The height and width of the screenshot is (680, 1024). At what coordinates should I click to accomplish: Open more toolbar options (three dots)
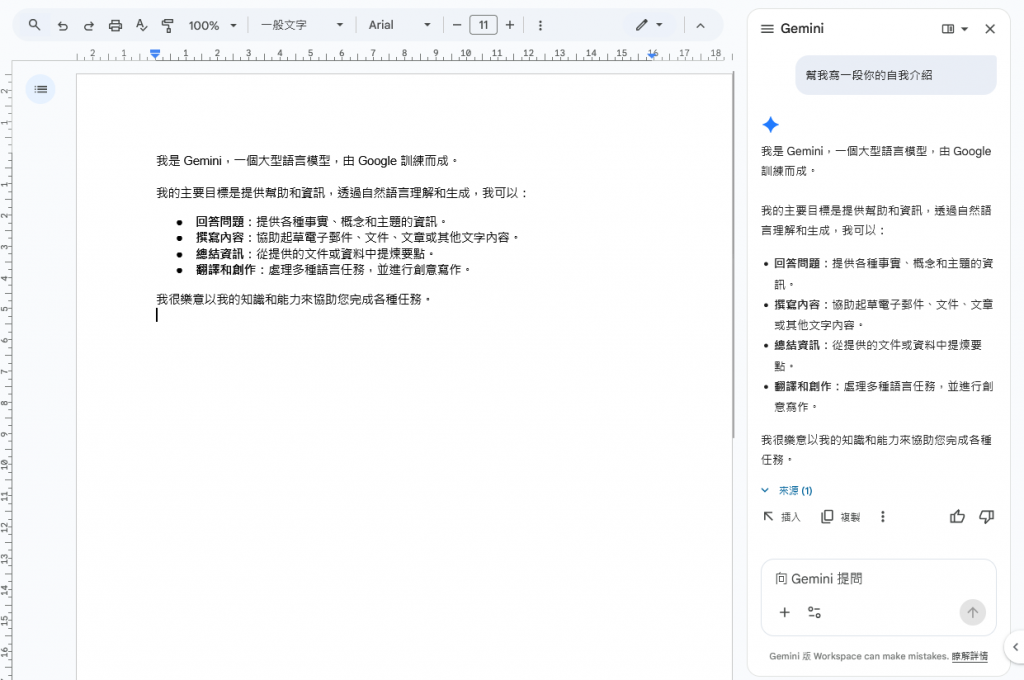(540, 25)
